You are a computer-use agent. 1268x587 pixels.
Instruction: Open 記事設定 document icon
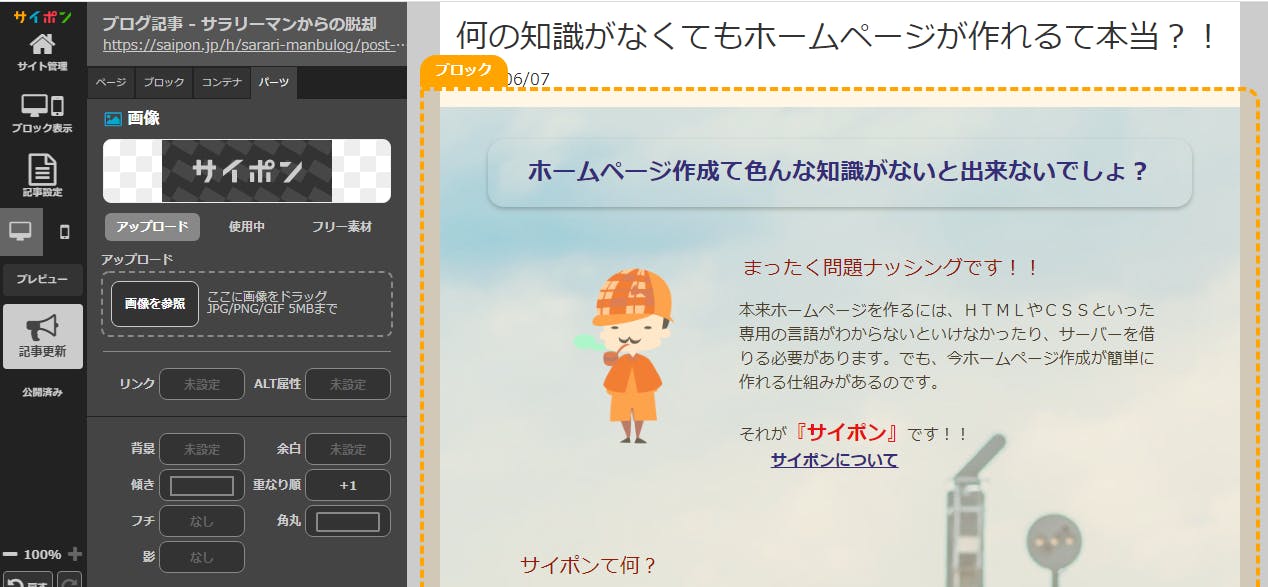point(42,175)
